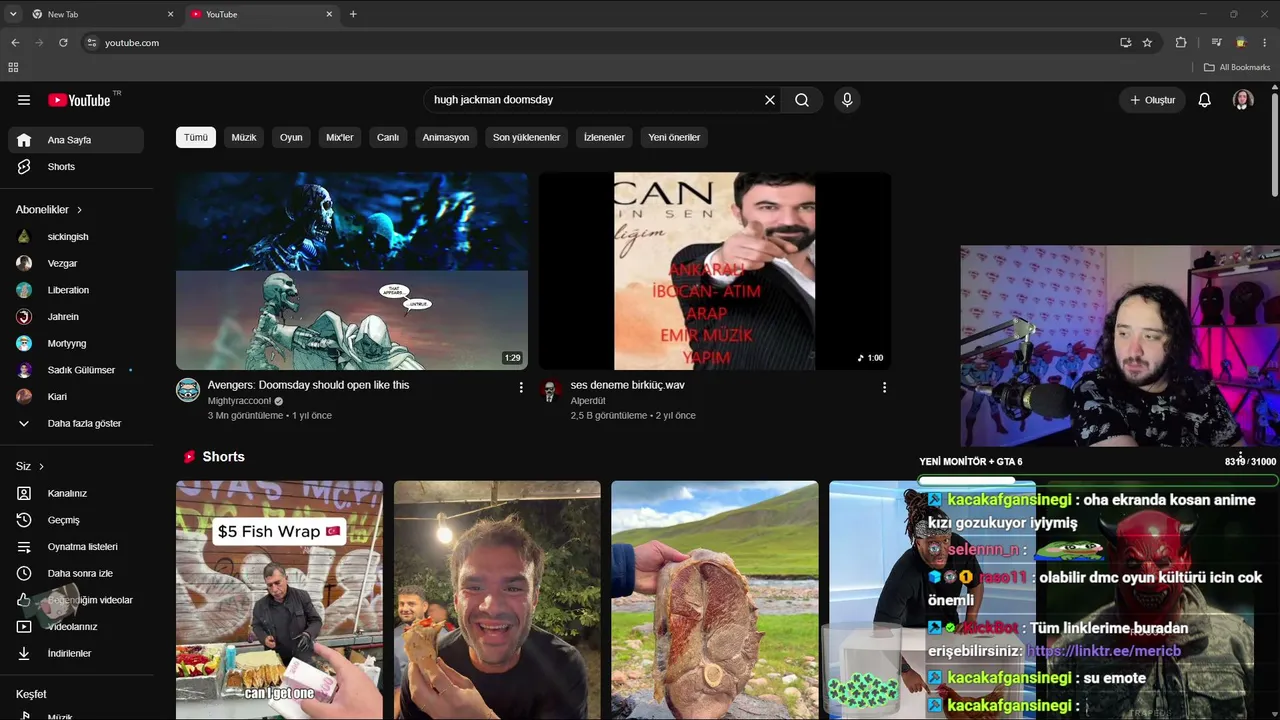The image size is (1280, 720).
Task: Play the Avengers: Doomsday video thumbnail
Action: tap(352, 271)
